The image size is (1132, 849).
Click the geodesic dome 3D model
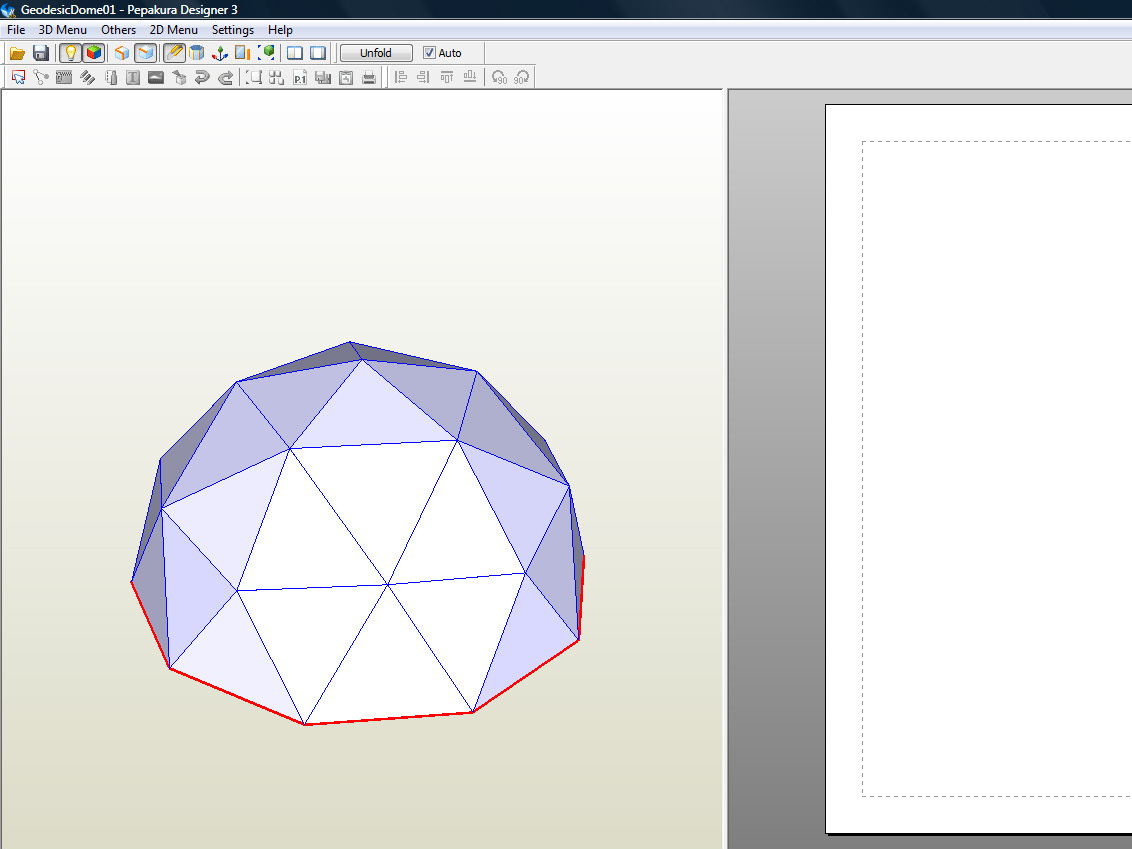[358, 533]
